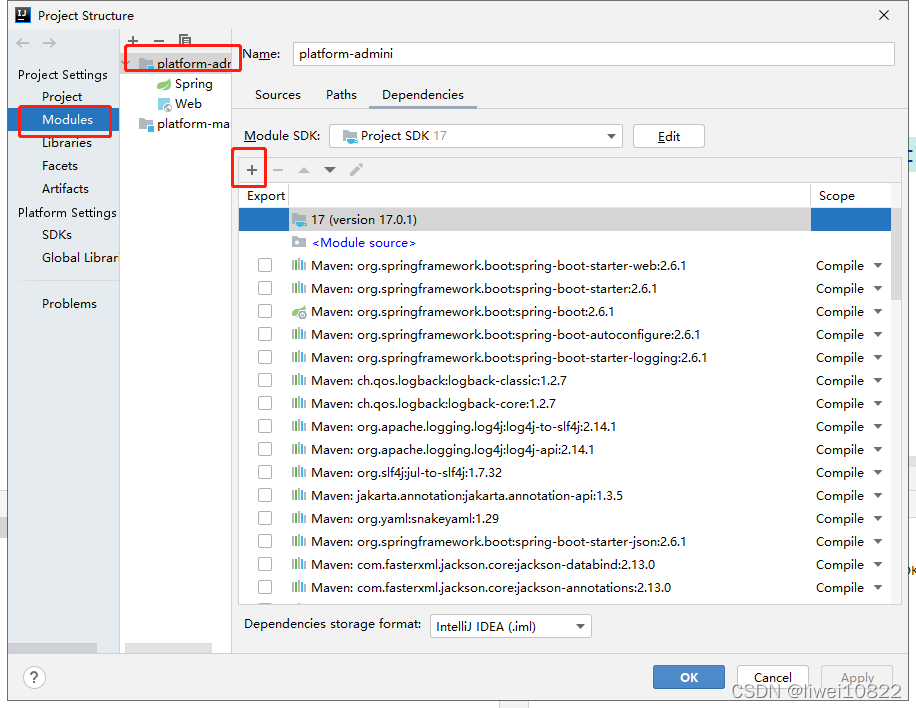Select the Dependencies tab

(423, 95)
